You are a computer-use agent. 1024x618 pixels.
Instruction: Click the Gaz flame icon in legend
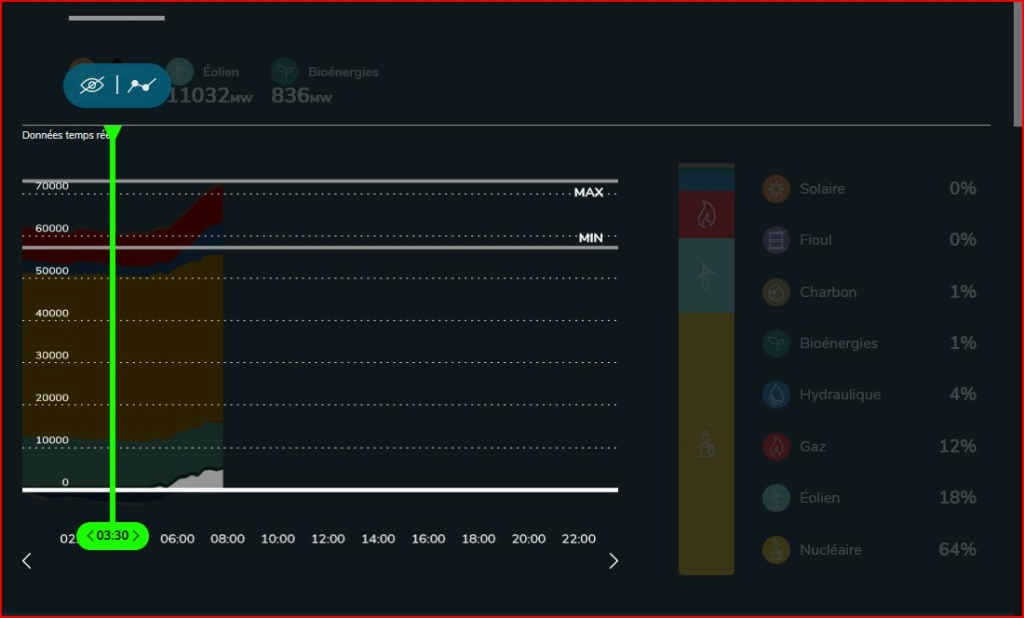[x=776, y=446]
